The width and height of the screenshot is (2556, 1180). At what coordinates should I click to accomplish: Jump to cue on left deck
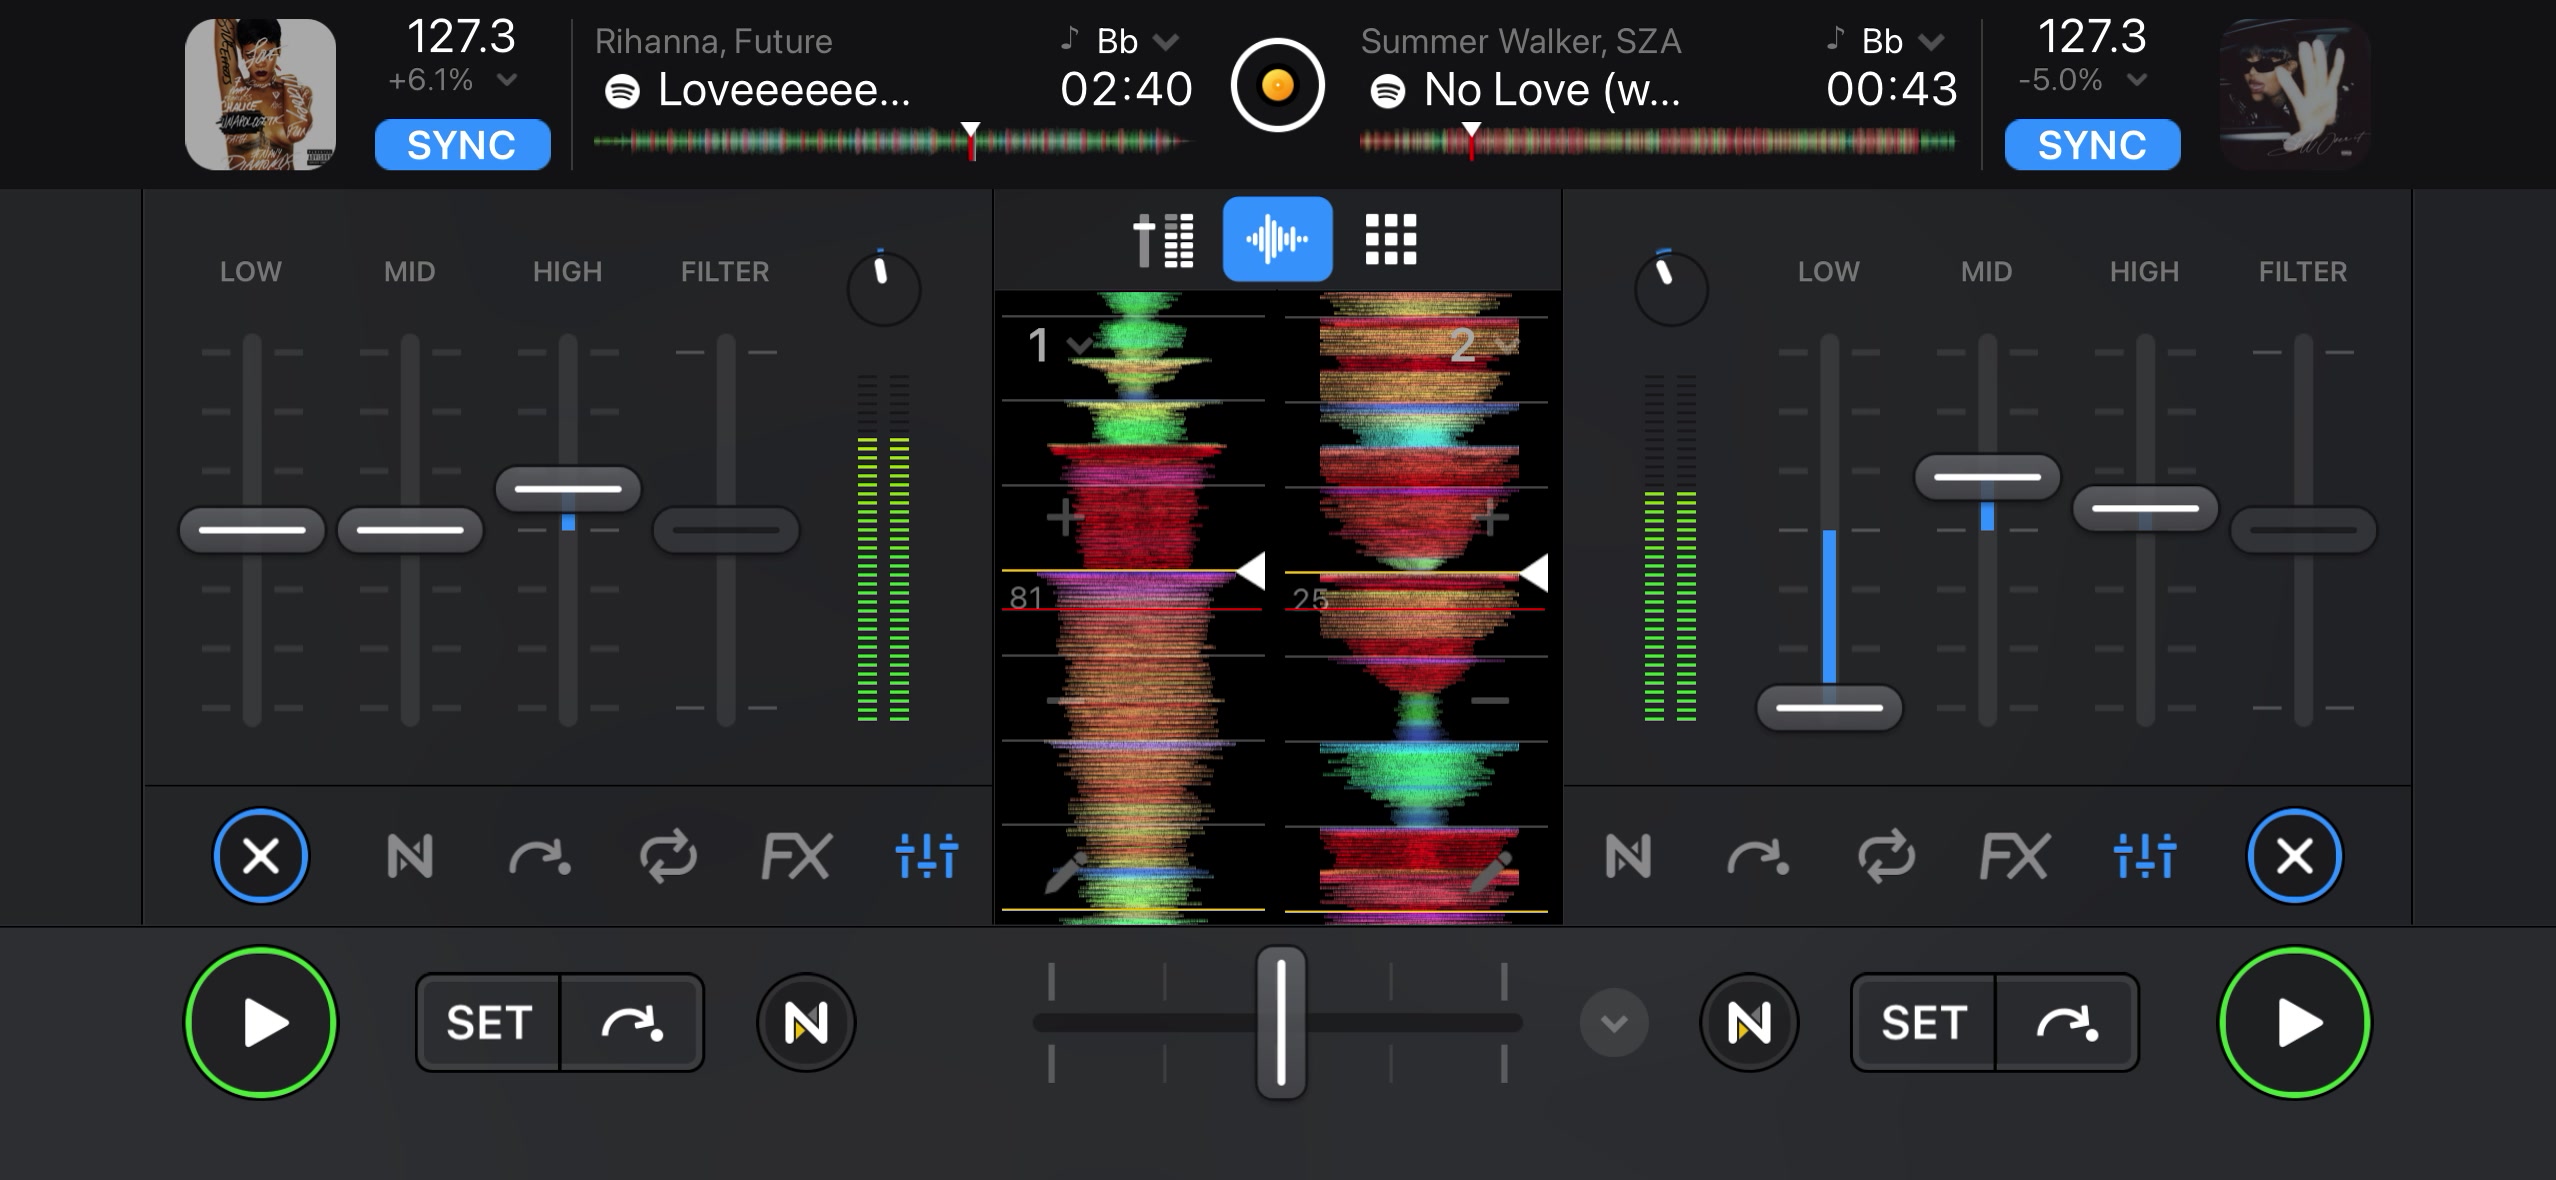click(x=632, y=1023)
